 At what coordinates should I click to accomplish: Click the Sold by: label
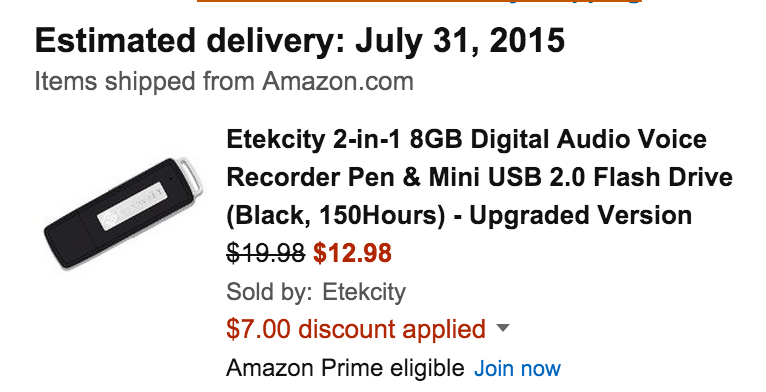pyautogui.click(x=269, y=292)
